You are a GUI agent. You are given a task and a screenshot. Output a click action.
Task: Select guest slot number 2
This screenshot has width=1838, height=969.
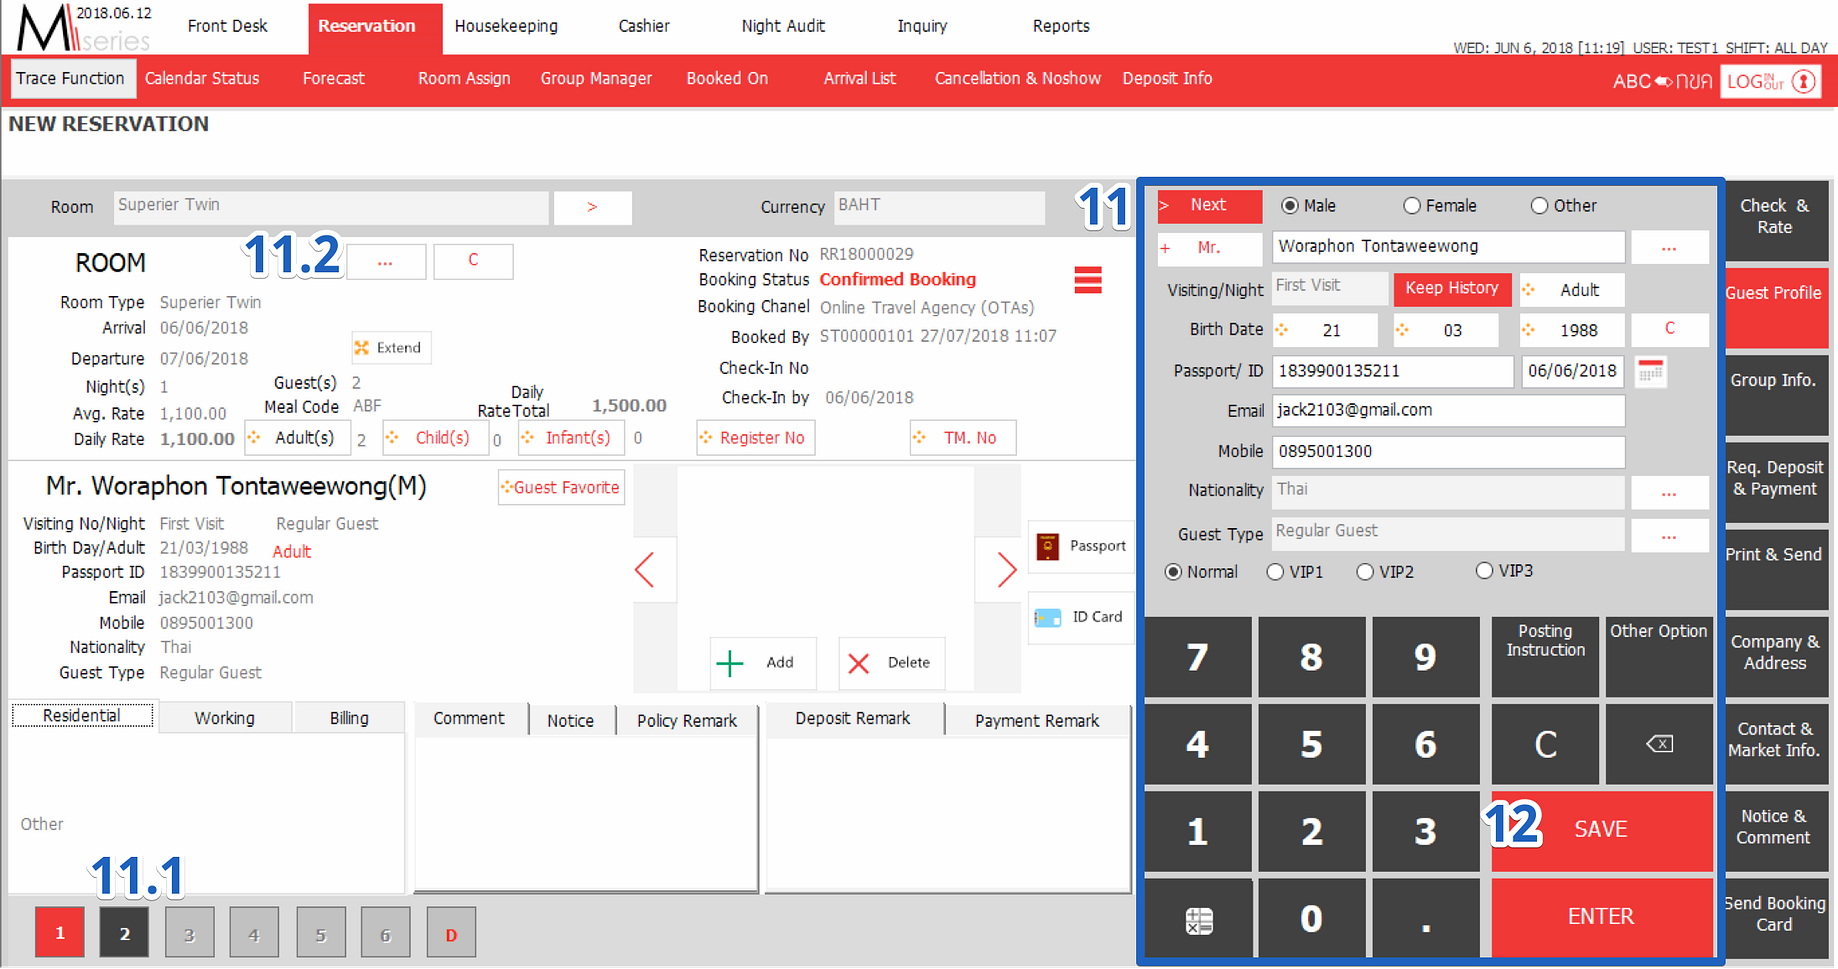click(124, 934)
